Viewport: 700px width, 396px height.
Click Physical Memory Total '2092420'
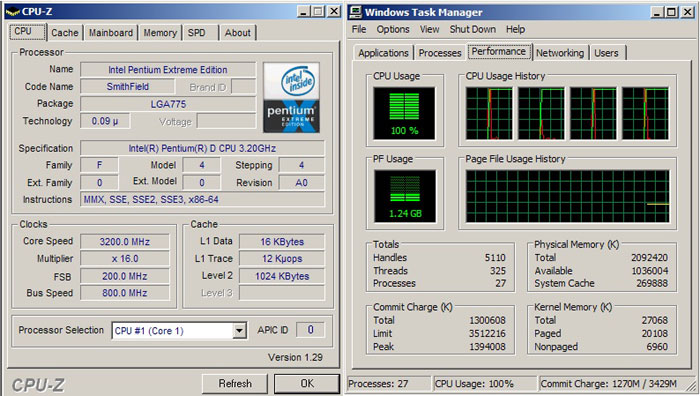[649, 258]
